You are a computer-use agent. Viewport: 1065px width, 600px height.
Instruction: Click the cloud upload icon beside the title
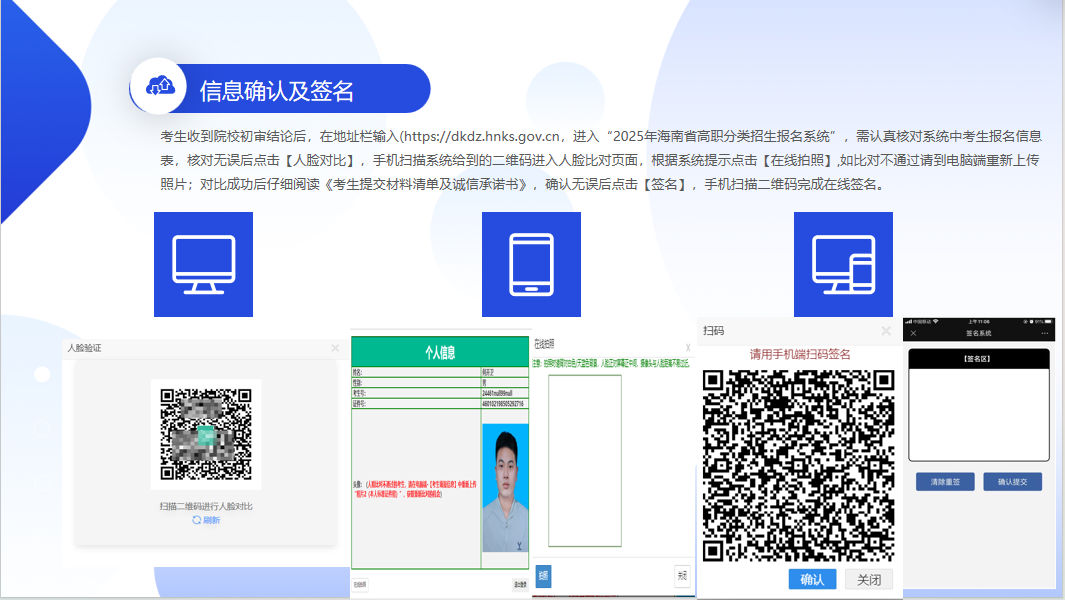161,88
